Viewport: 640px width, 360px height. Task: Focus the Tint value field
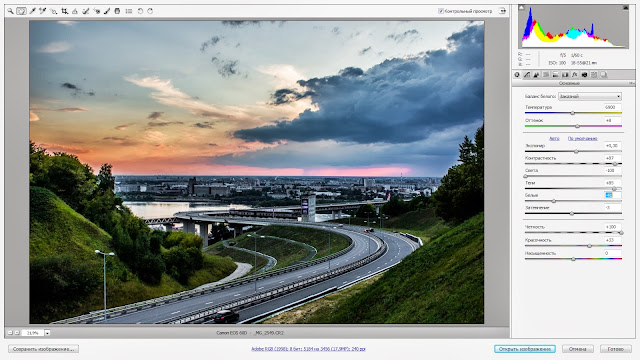coord(612,120)
